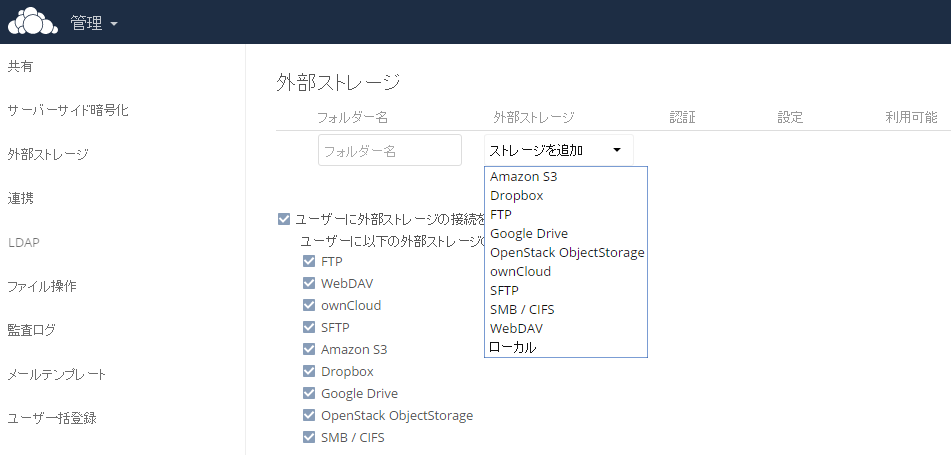Uncheck OpenStack ObjectStorage user storage checkbox
Screen dimensions: 951x455
309,416
